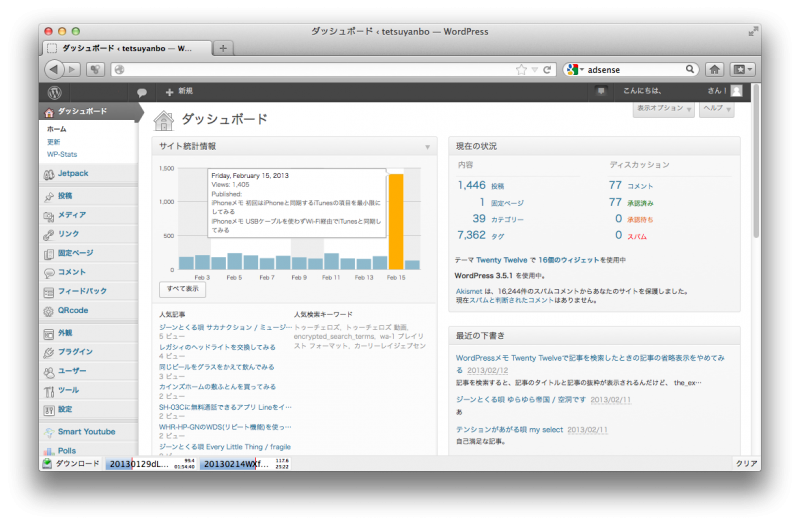Open the comments bubble in admin bar
The width and height of the screenshot is (800, 525).
tap(142, 92)
